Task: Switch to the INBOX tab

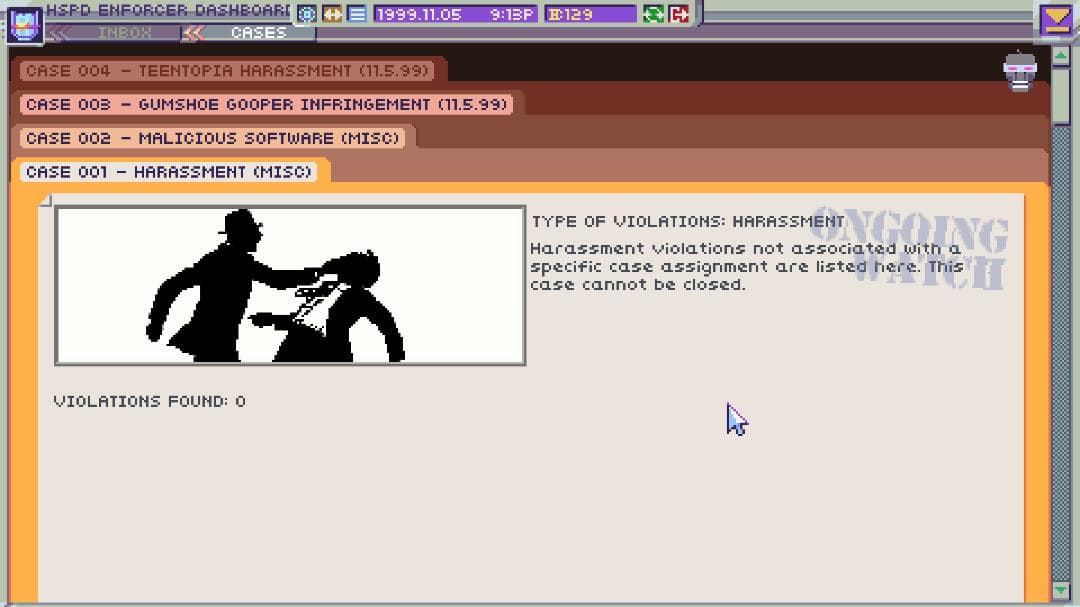Action: pos(122,32)
